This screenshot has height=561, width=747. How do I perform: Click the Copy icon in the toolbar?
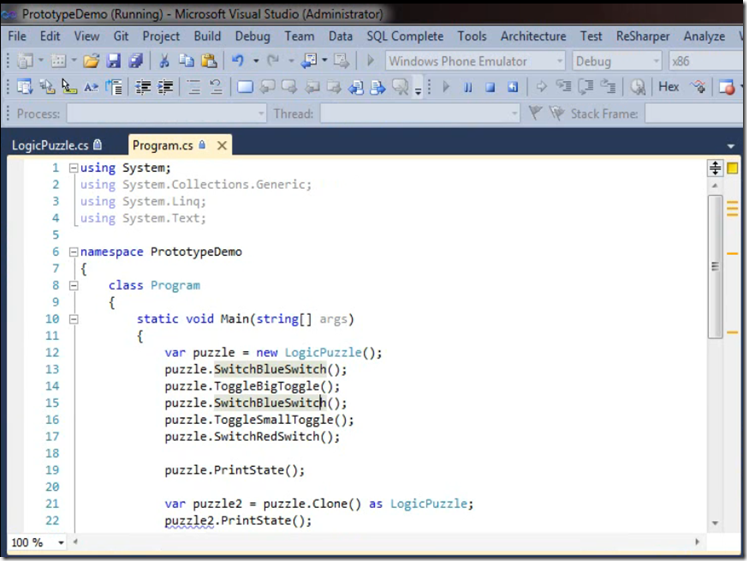click(186, 61)
